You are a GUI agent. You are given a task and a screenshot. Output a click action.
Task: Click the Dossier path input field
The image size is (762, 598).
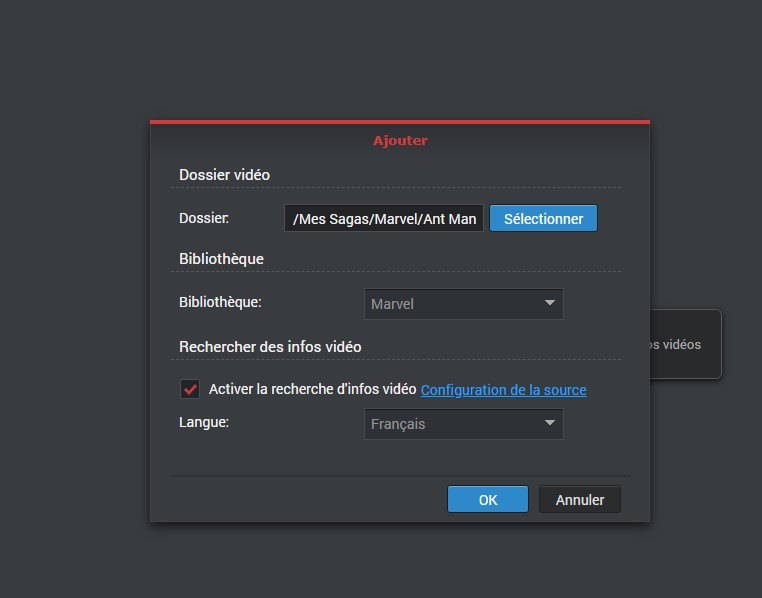click(383, 218)
